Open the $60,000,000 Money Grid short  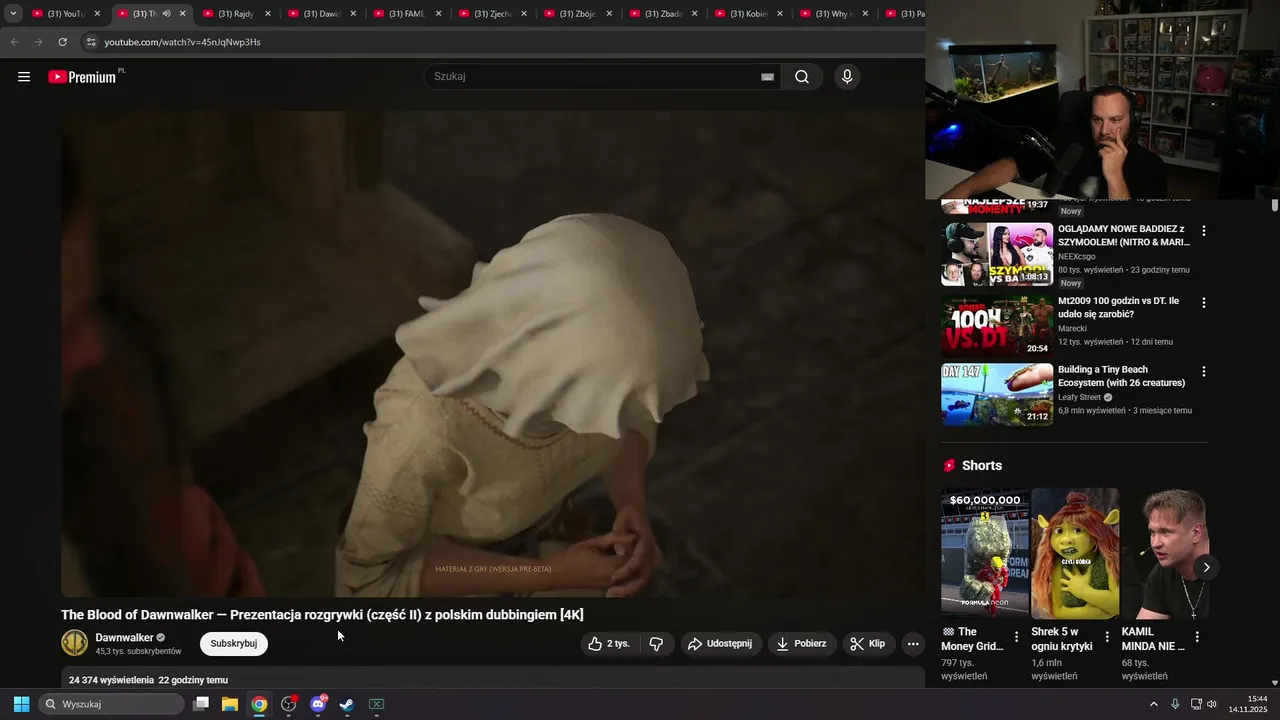(x=985, y=553)
